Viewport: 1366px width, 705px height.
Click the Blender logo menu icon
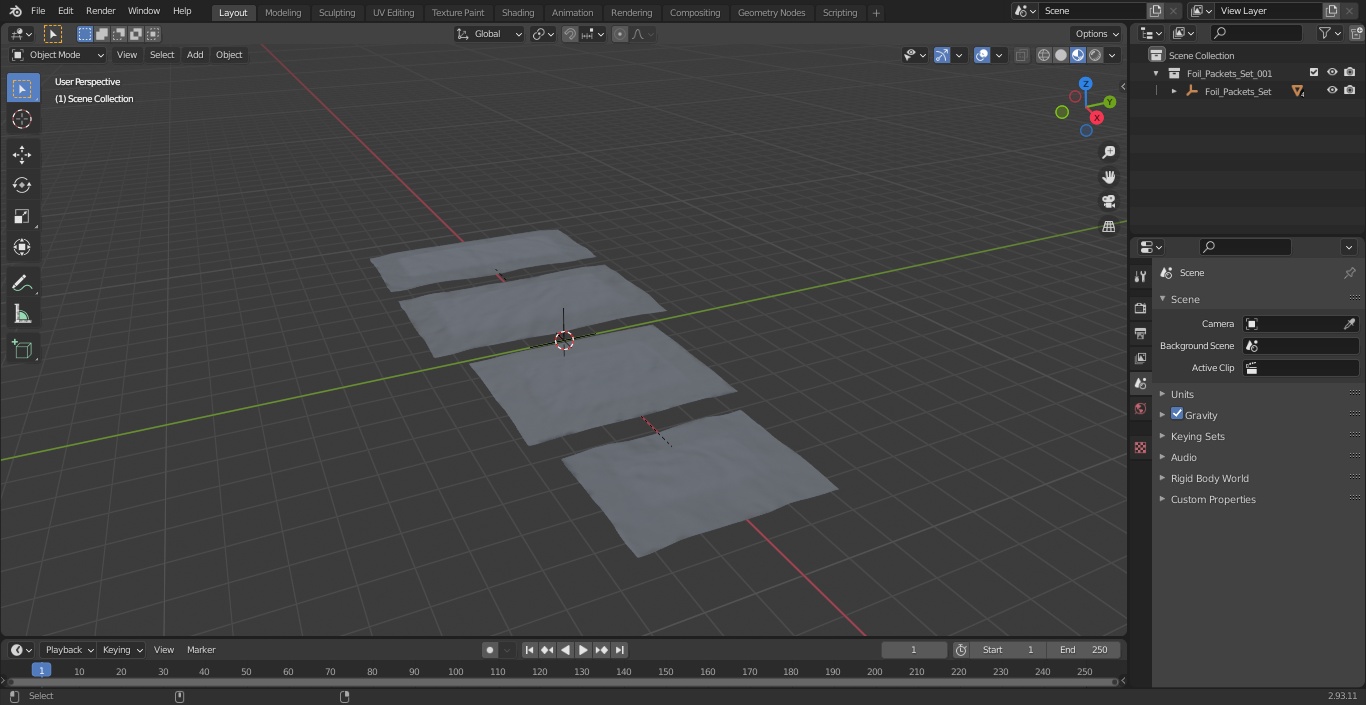[15, 11]
